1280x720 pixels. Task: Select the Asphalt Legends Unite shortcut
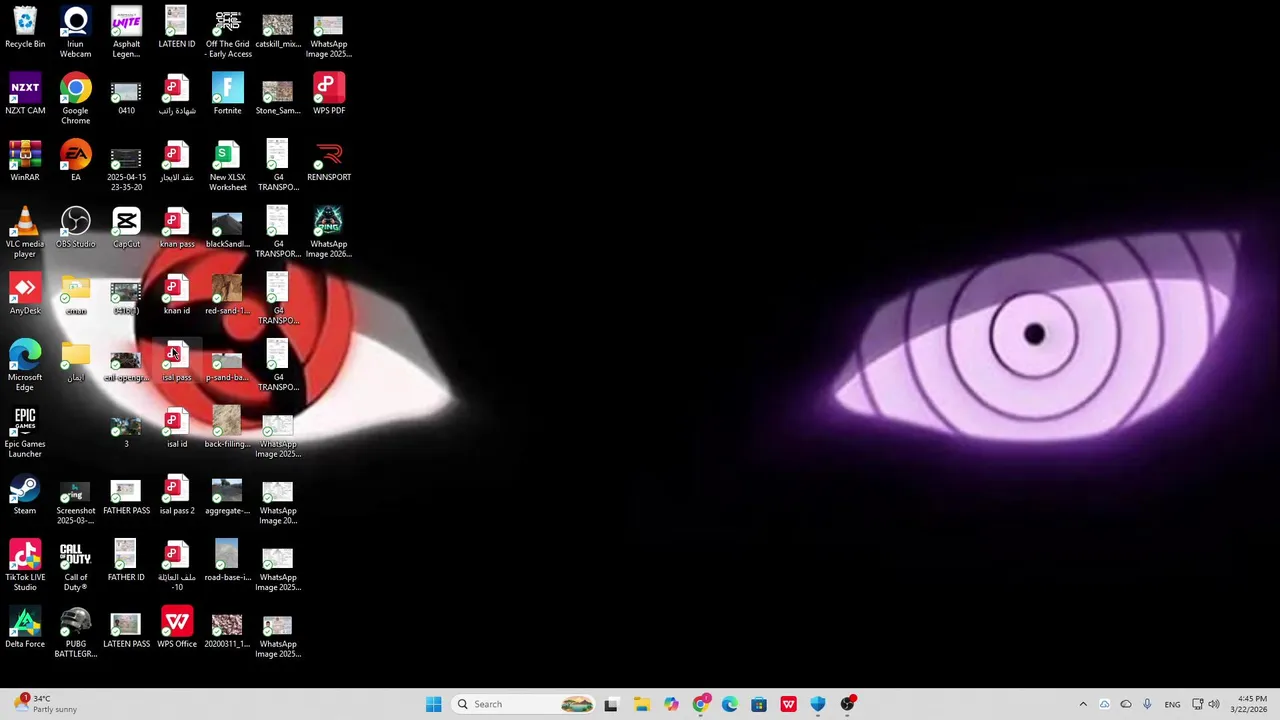[x=126, y=32]
